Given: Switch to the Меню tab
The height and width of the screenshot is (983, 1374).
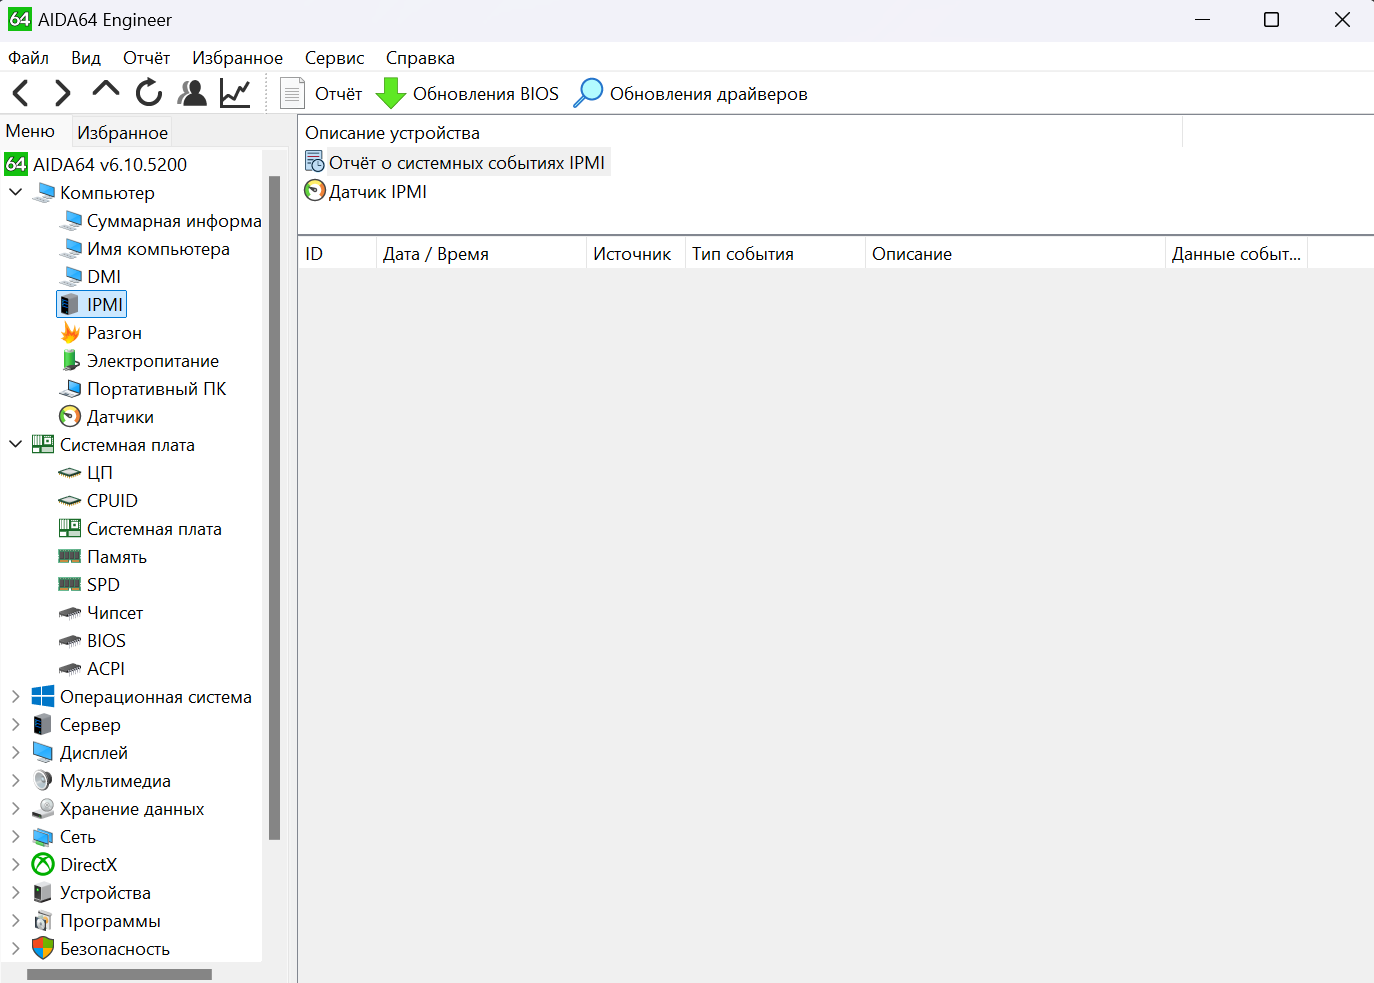Looking at the screenshot, I should tap(30, 131).
